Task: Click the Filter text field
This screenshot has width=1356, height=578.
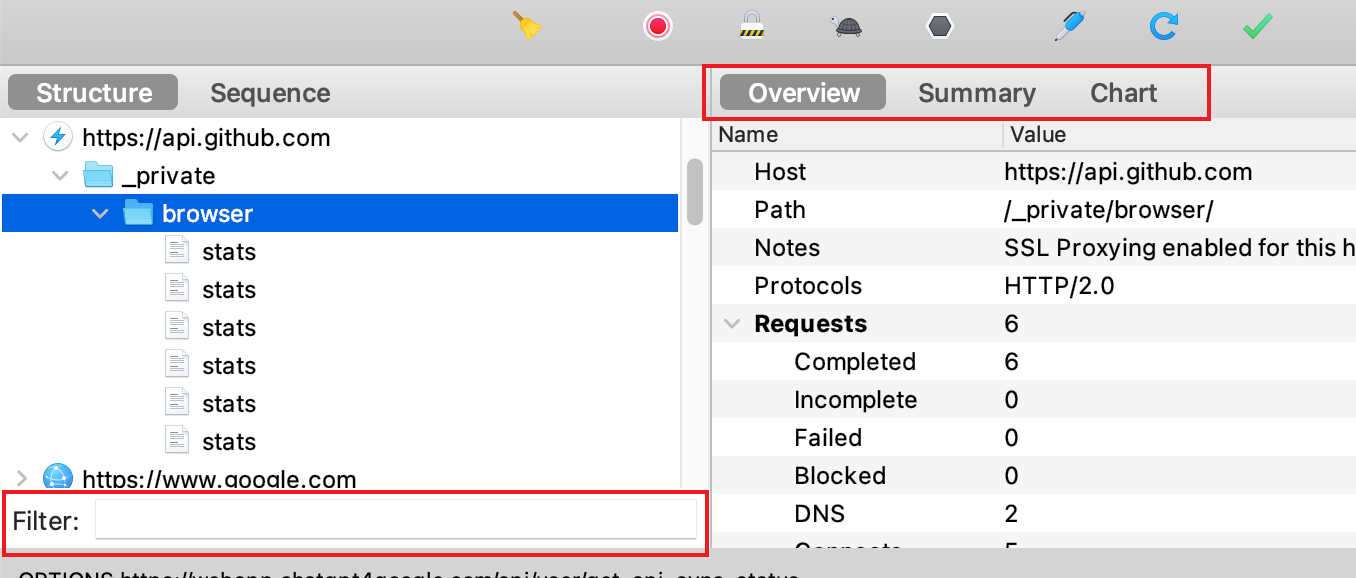Action: [395, 520]
